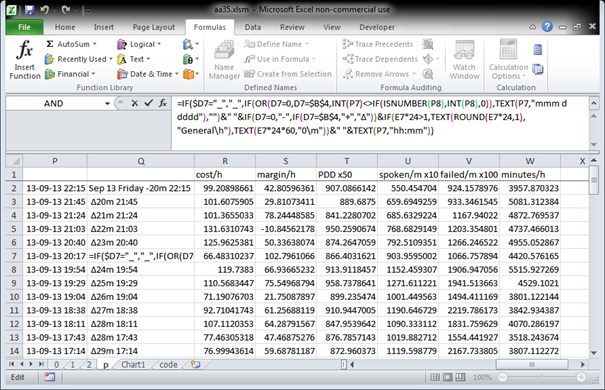This screenshot has width=605, height=390.
Task: Open the Financial functions list
Action: [x=70, y=74]
